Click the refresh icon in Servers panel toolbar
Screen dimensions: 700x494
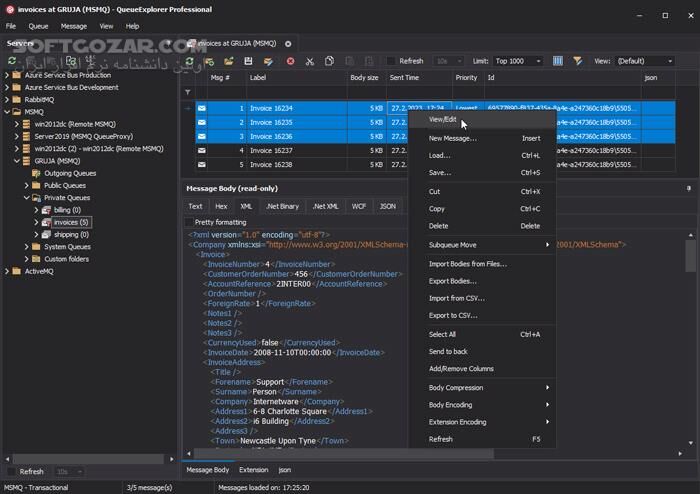11,62
